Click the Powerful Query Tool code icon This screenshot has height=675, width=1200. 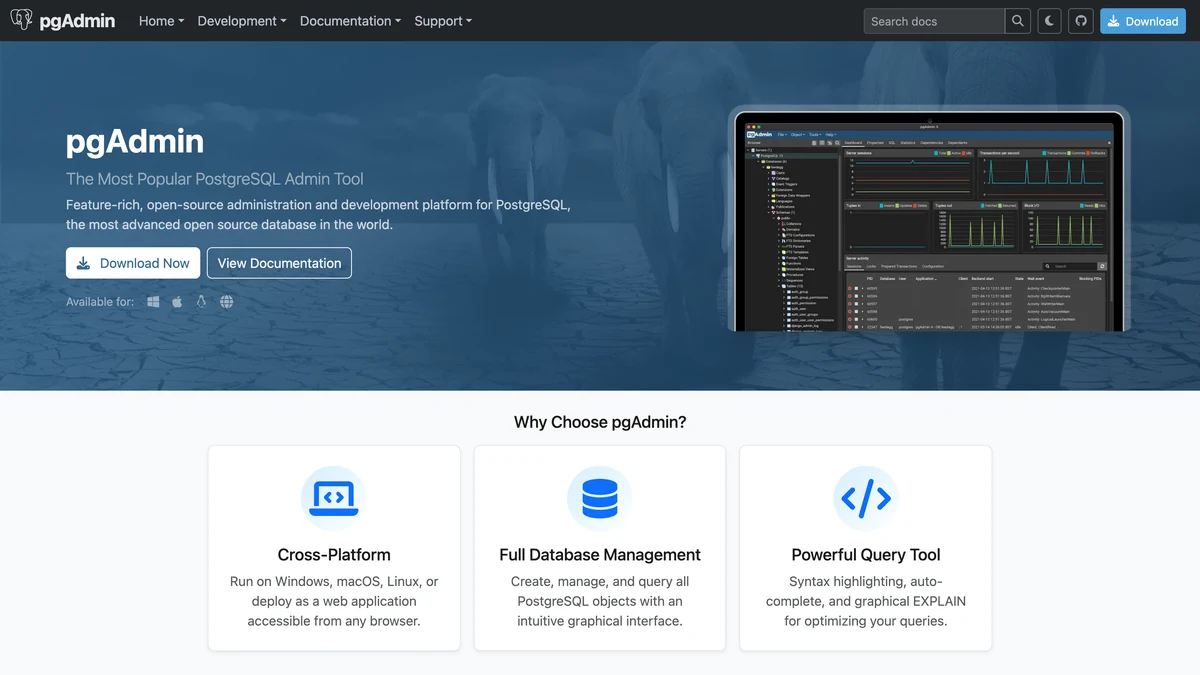pos(866,497)
